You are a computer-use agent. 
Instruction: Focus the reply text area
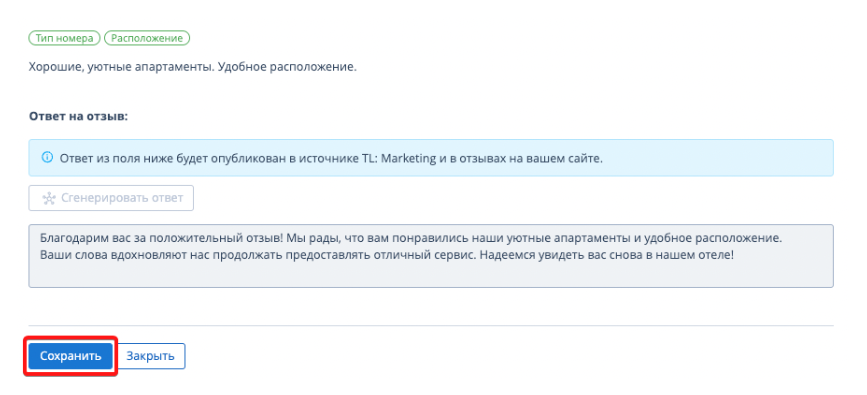point(431,256)
